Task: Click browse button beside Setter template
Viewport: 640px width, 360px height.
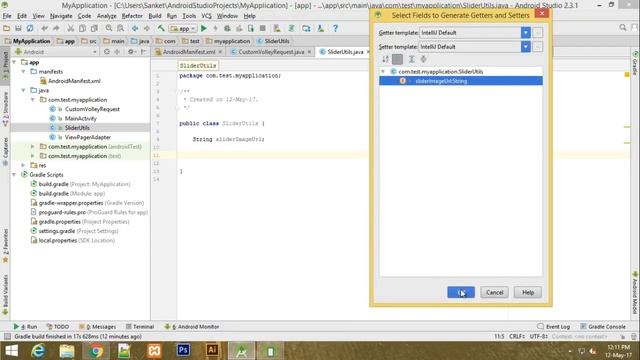Action: click(x=538, y=47)
